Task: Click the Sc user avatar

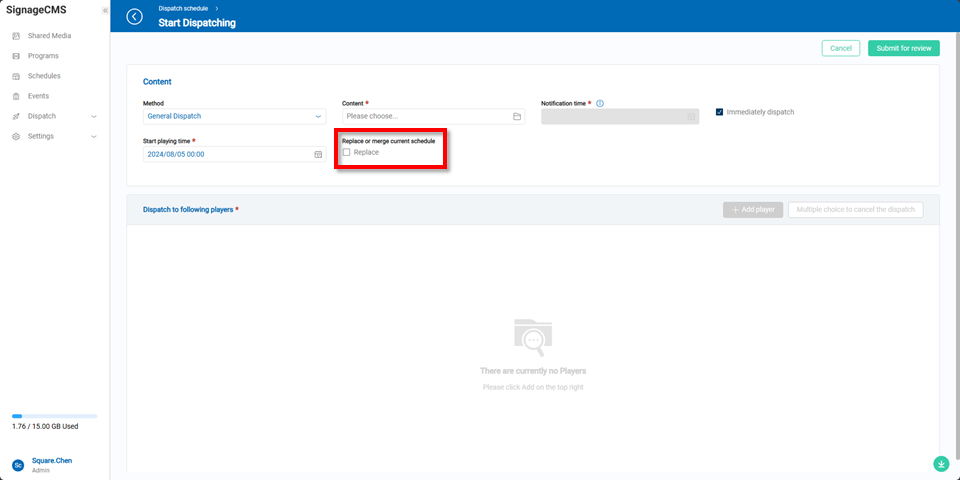Action: pos(18,465)
